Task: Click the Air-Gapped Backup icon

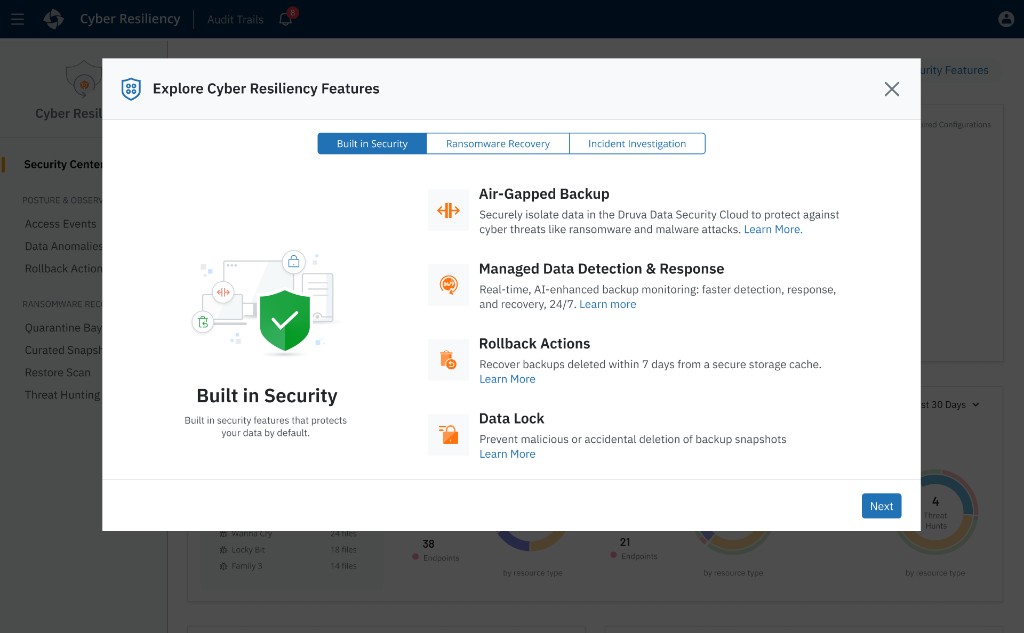Action: pos(449,210)
